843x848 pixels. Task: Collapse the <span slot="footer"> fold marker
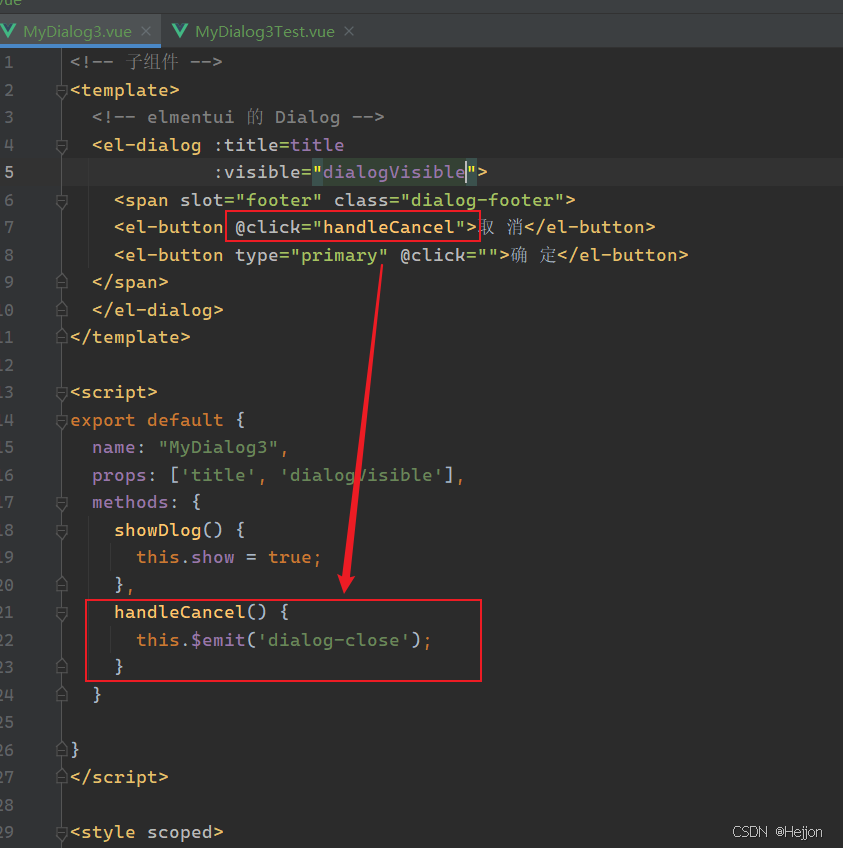coord(62,201)
